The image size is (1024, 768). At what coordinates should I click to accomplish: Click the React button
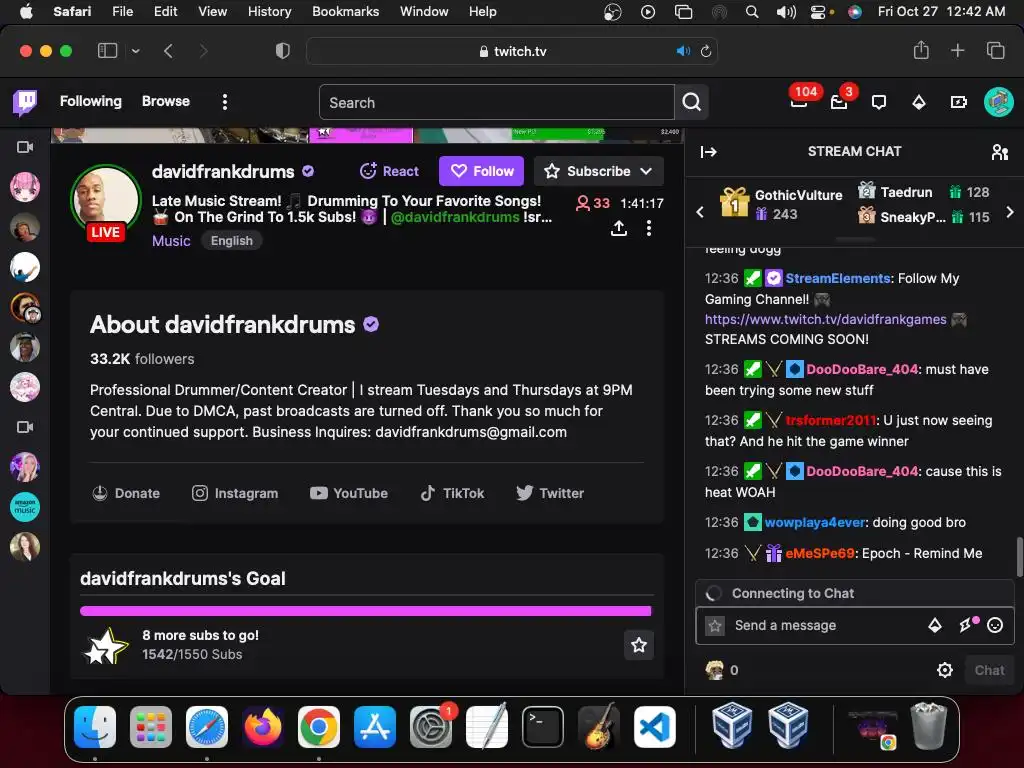[389, 171]
